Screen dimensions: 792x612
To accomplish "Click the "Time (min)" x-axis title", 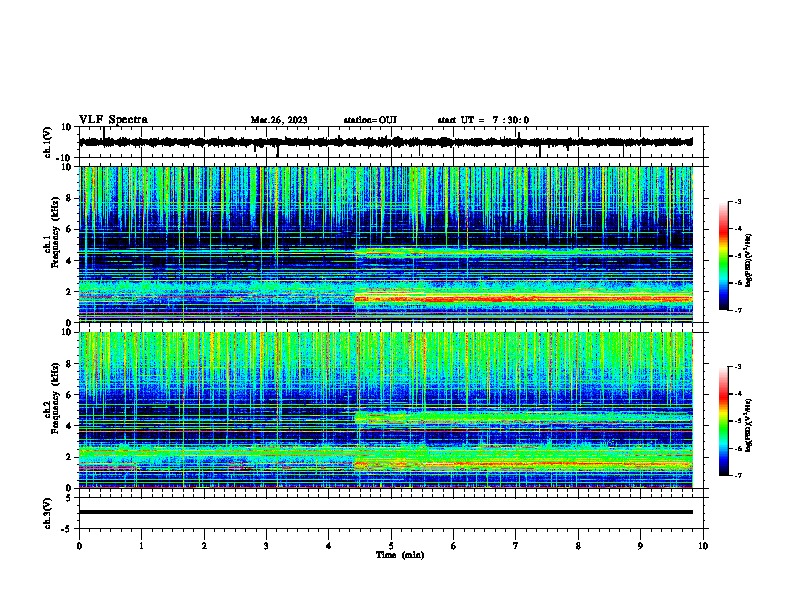I will click(400, 555).
